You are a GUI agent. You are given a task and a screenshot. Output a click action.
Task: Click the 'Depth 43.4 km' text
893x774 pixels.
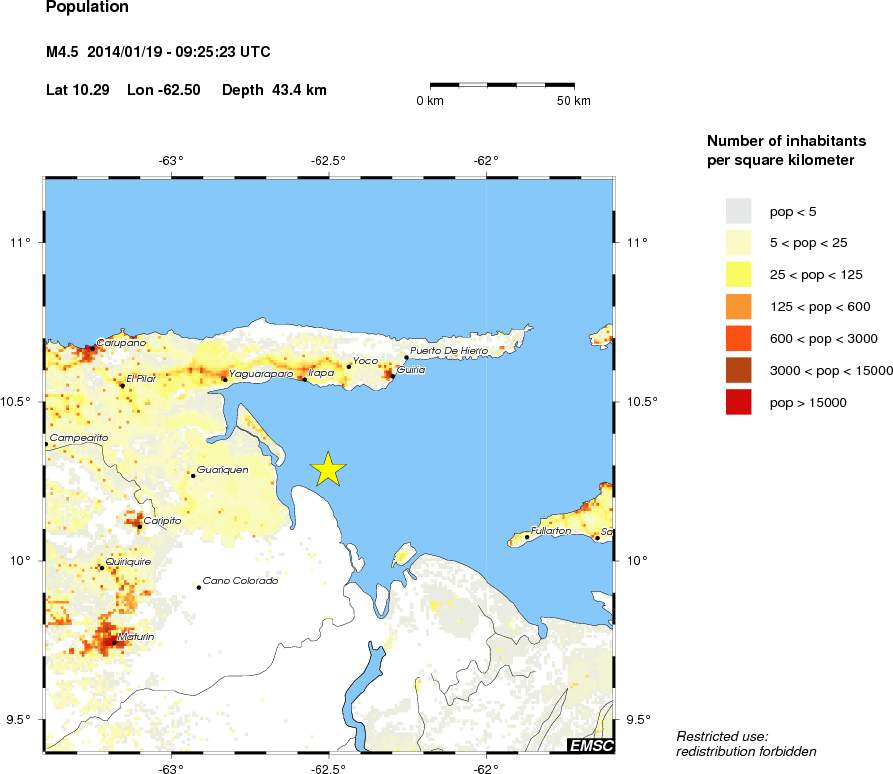pos(274,90)
